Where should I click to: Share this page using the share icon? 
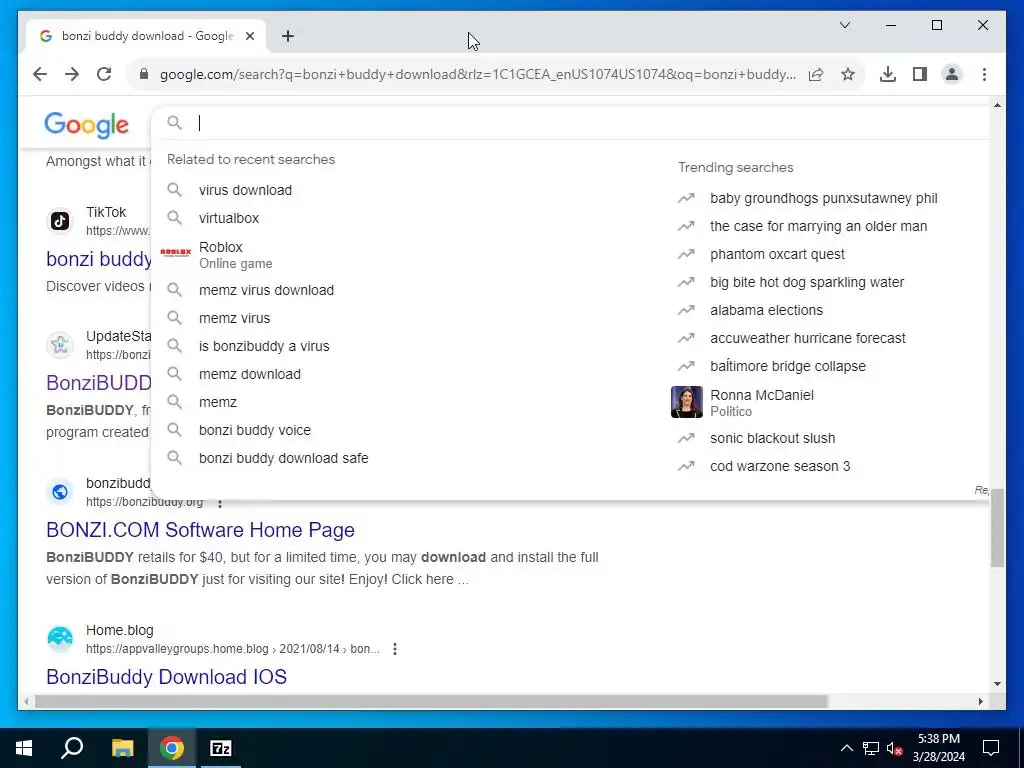816,74
